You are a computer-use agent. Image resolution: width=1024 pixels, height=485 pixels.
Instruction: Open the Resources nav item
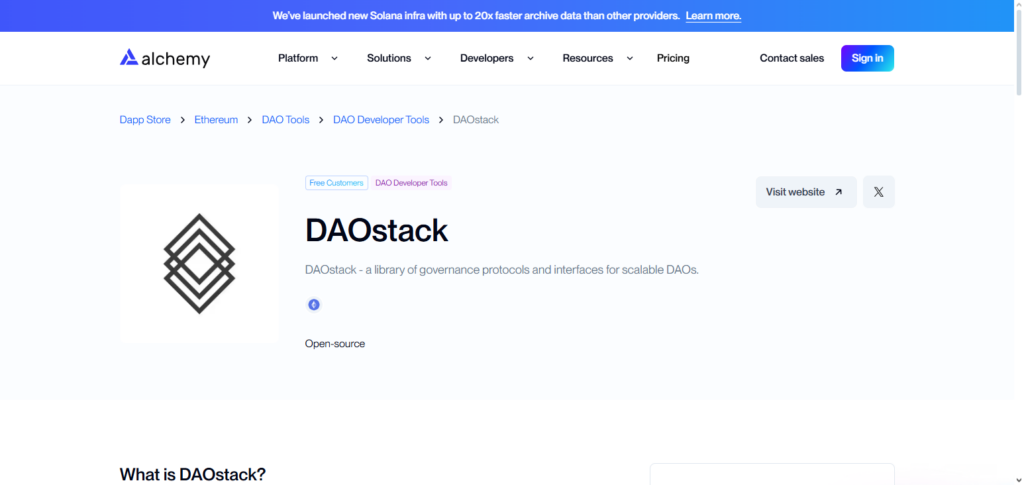[588, 58]
